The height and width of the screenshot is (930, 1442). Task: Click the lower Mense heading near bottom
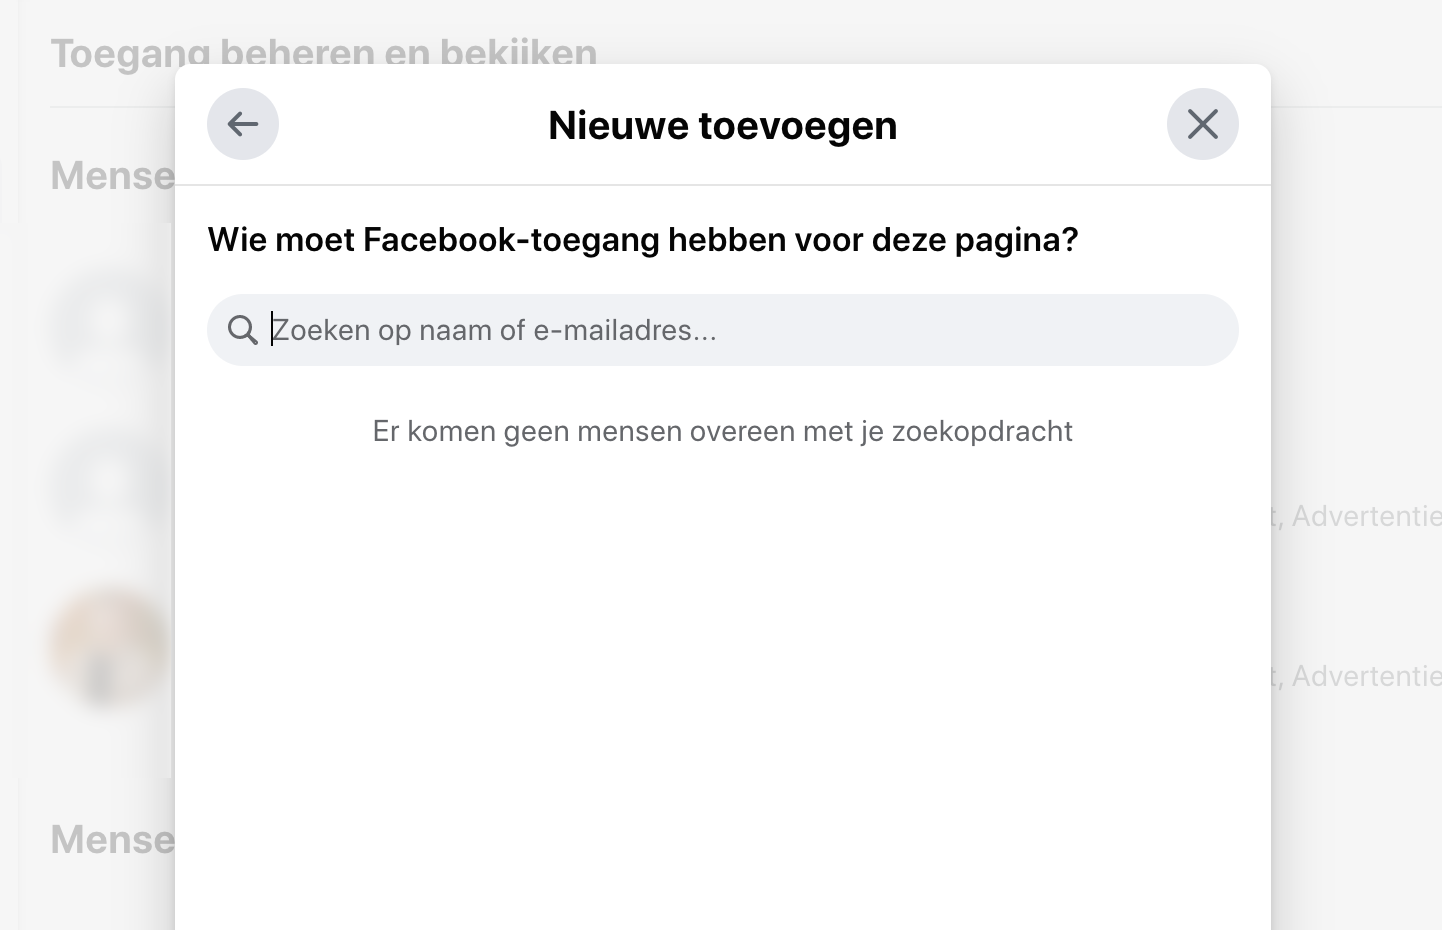113,840
